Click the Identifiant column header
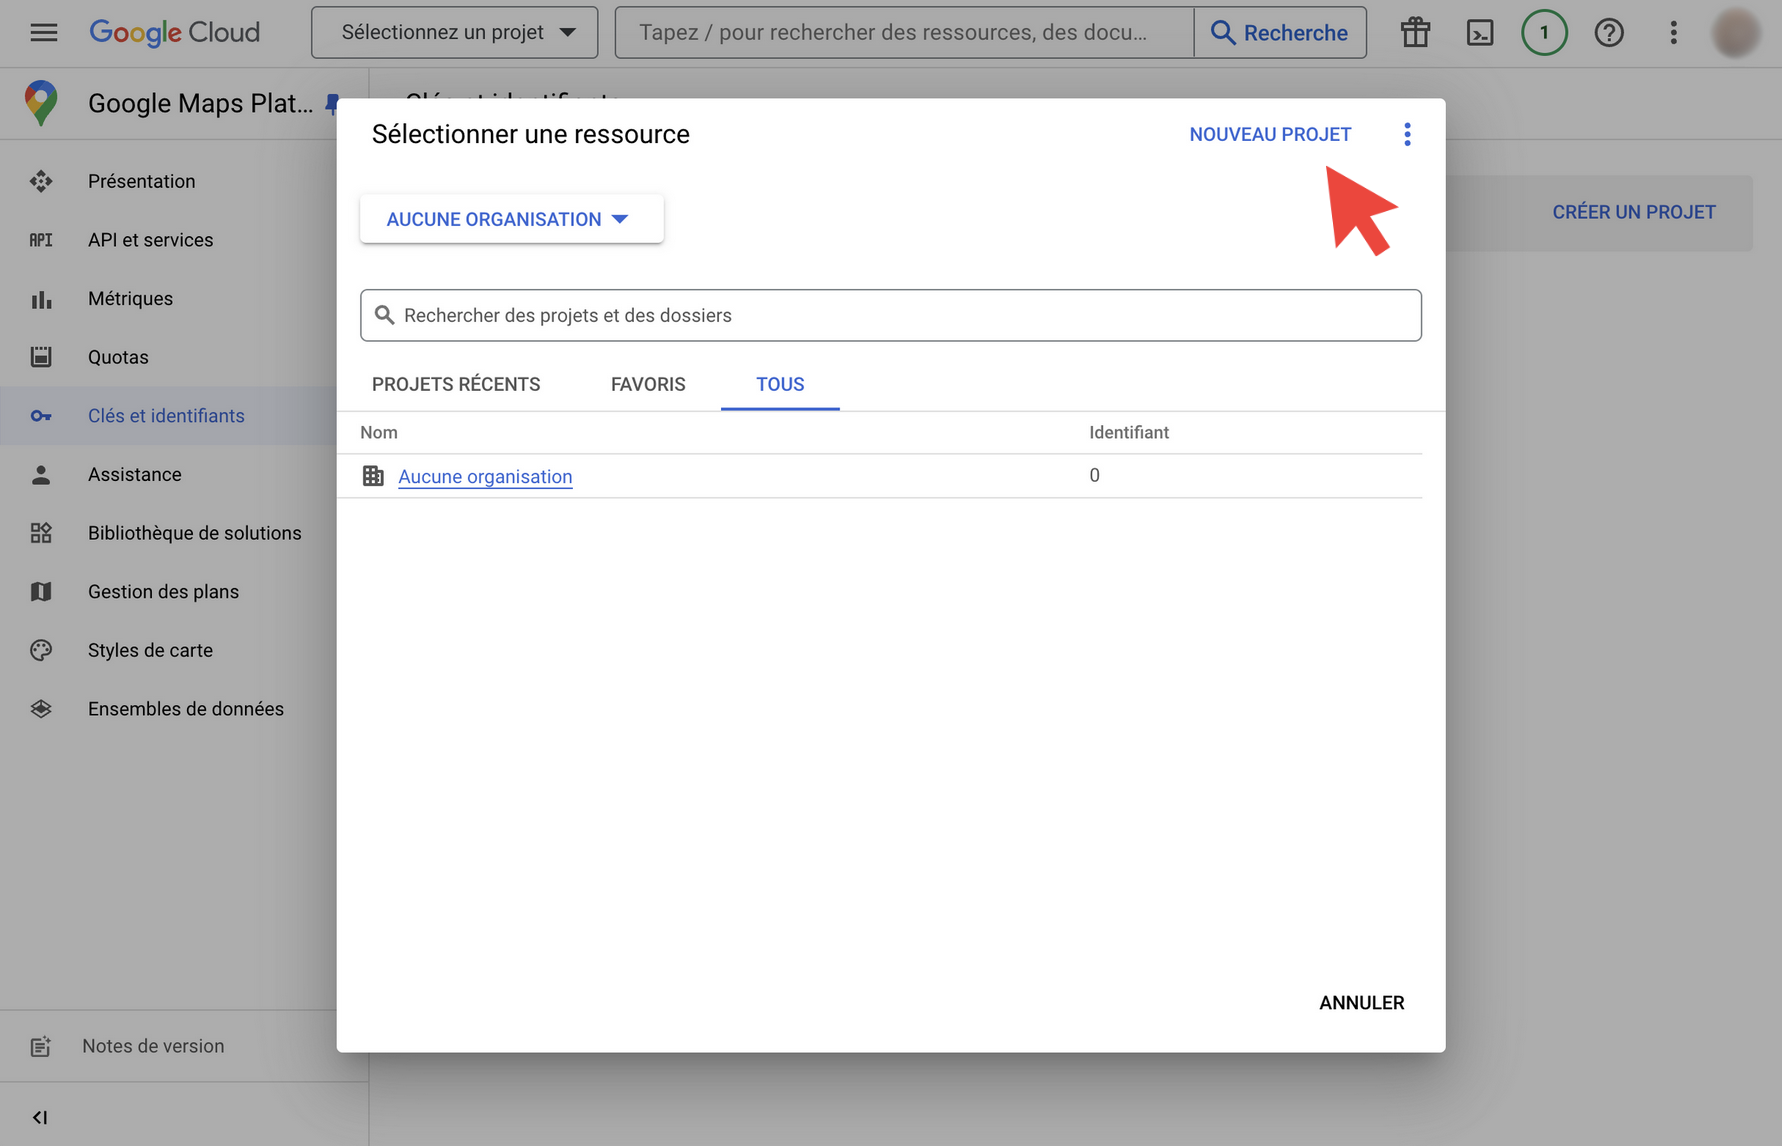This screenshot has height=1146, width=1782. pyautogui.click(x=1129, y=433)
